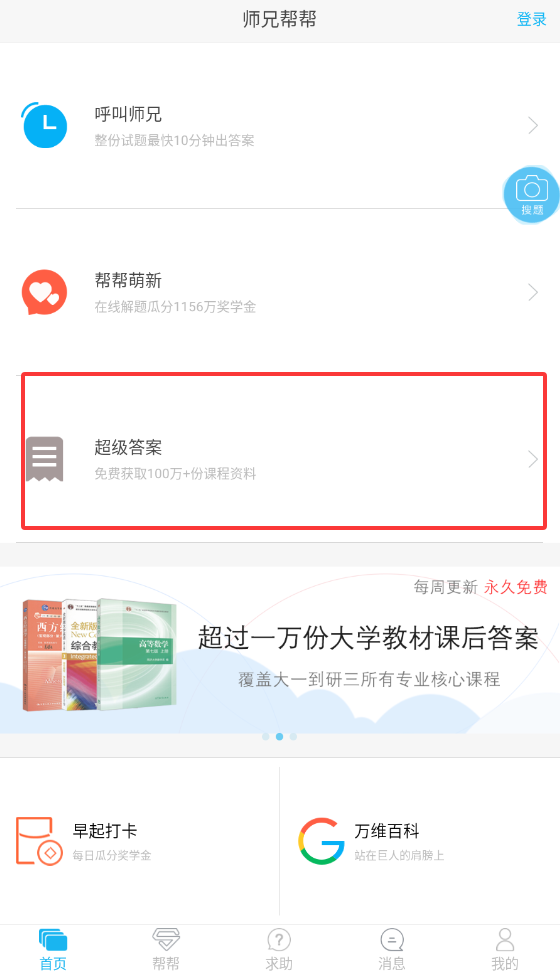Click the gray receipt icon for 超级答案
The image size is (560, 971).
[x=45, y=459]
